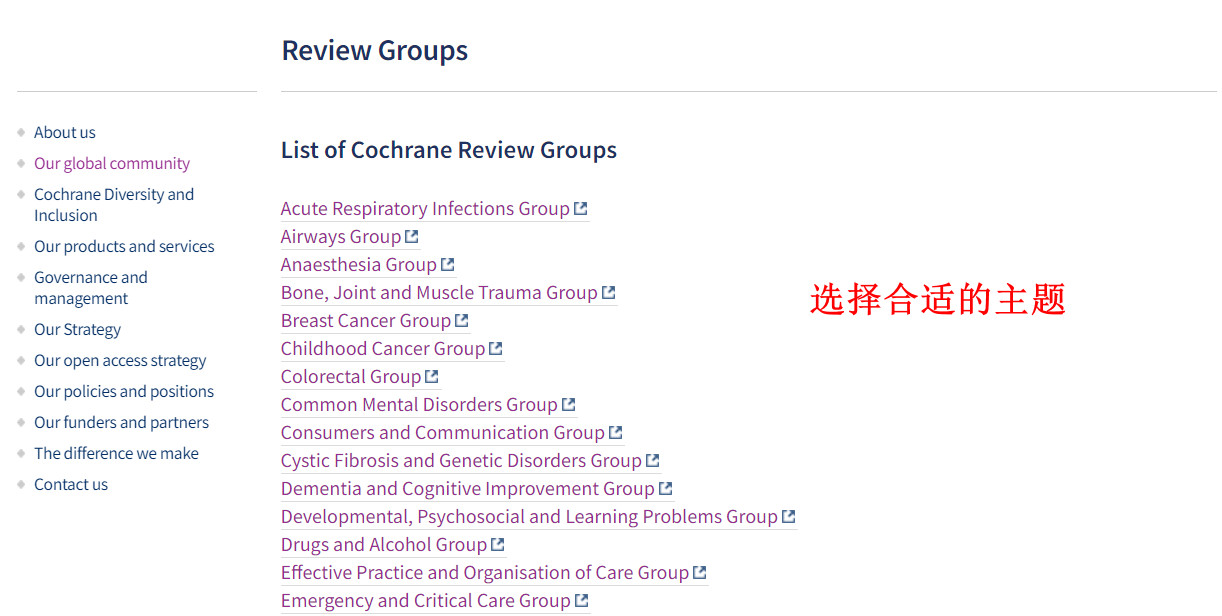
Task: Open the Common Mental Disorders Group link
Action: 419,405
